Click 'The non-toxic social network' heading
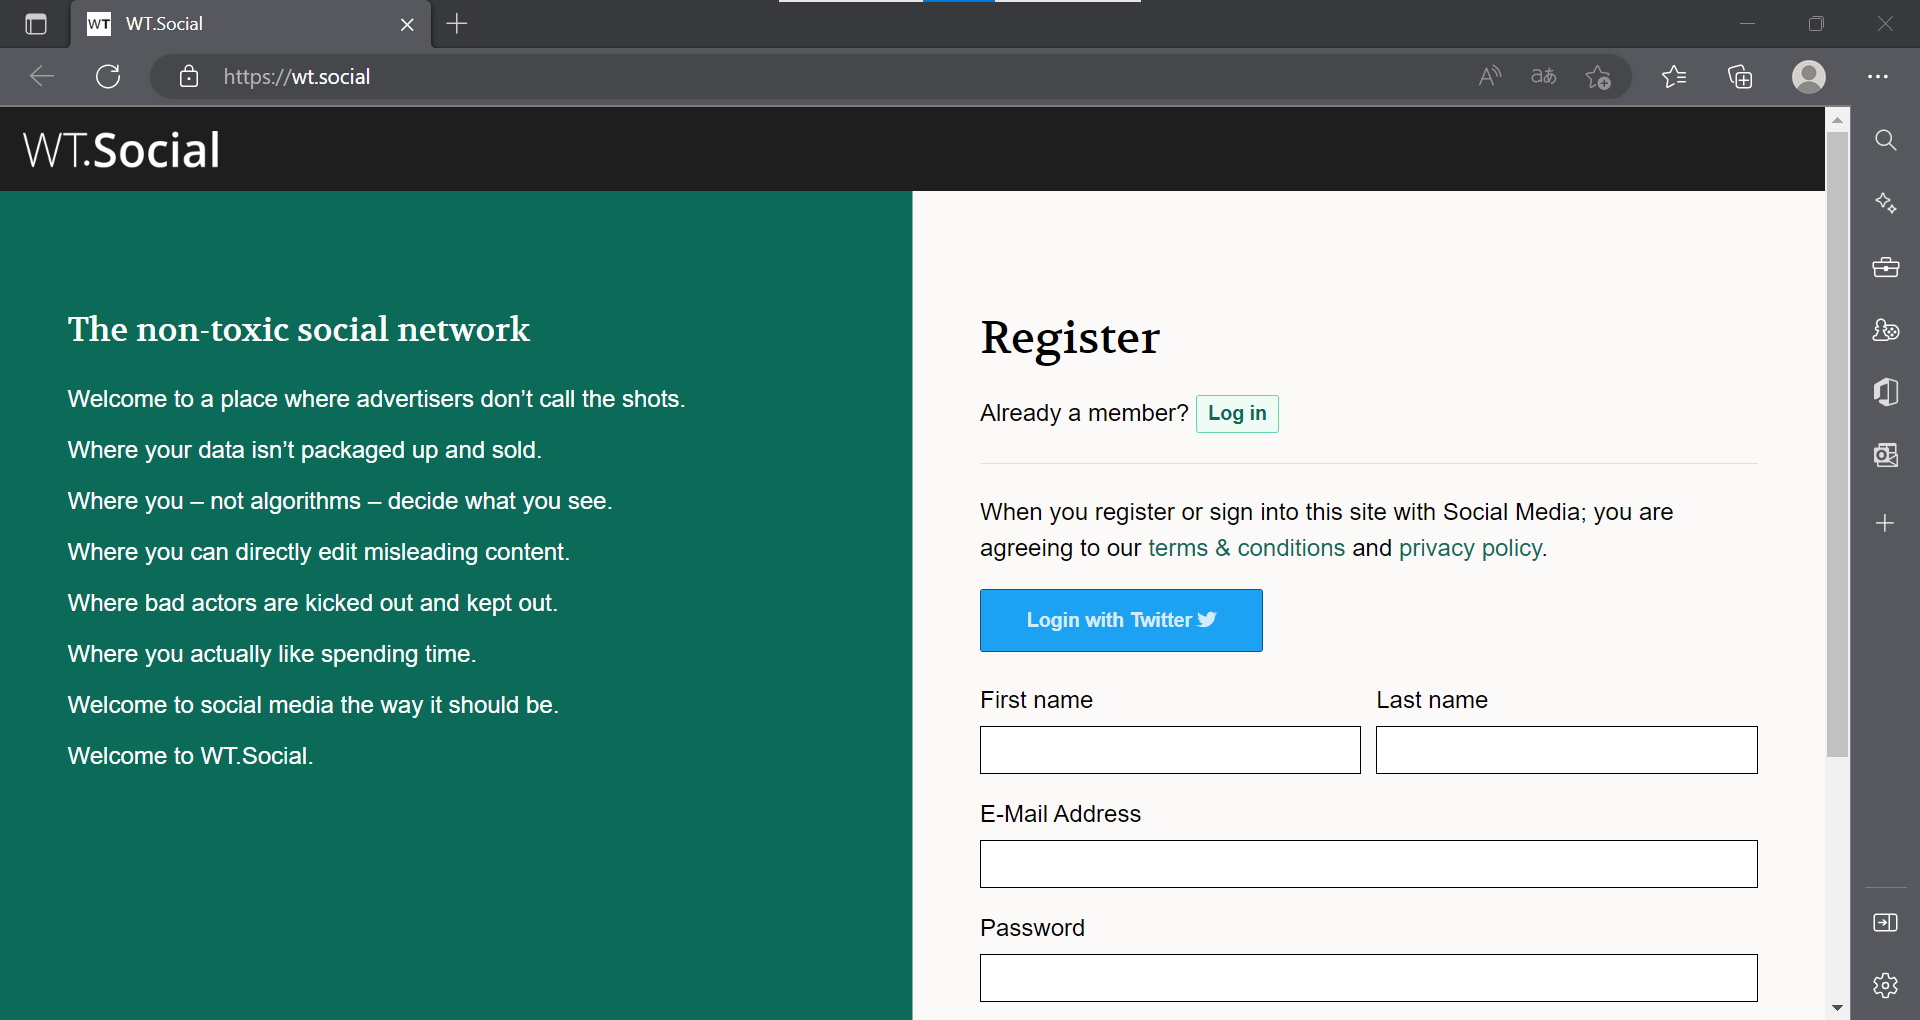The width and height of the screenshot is (1920, 1020). [x=298, y=329]
